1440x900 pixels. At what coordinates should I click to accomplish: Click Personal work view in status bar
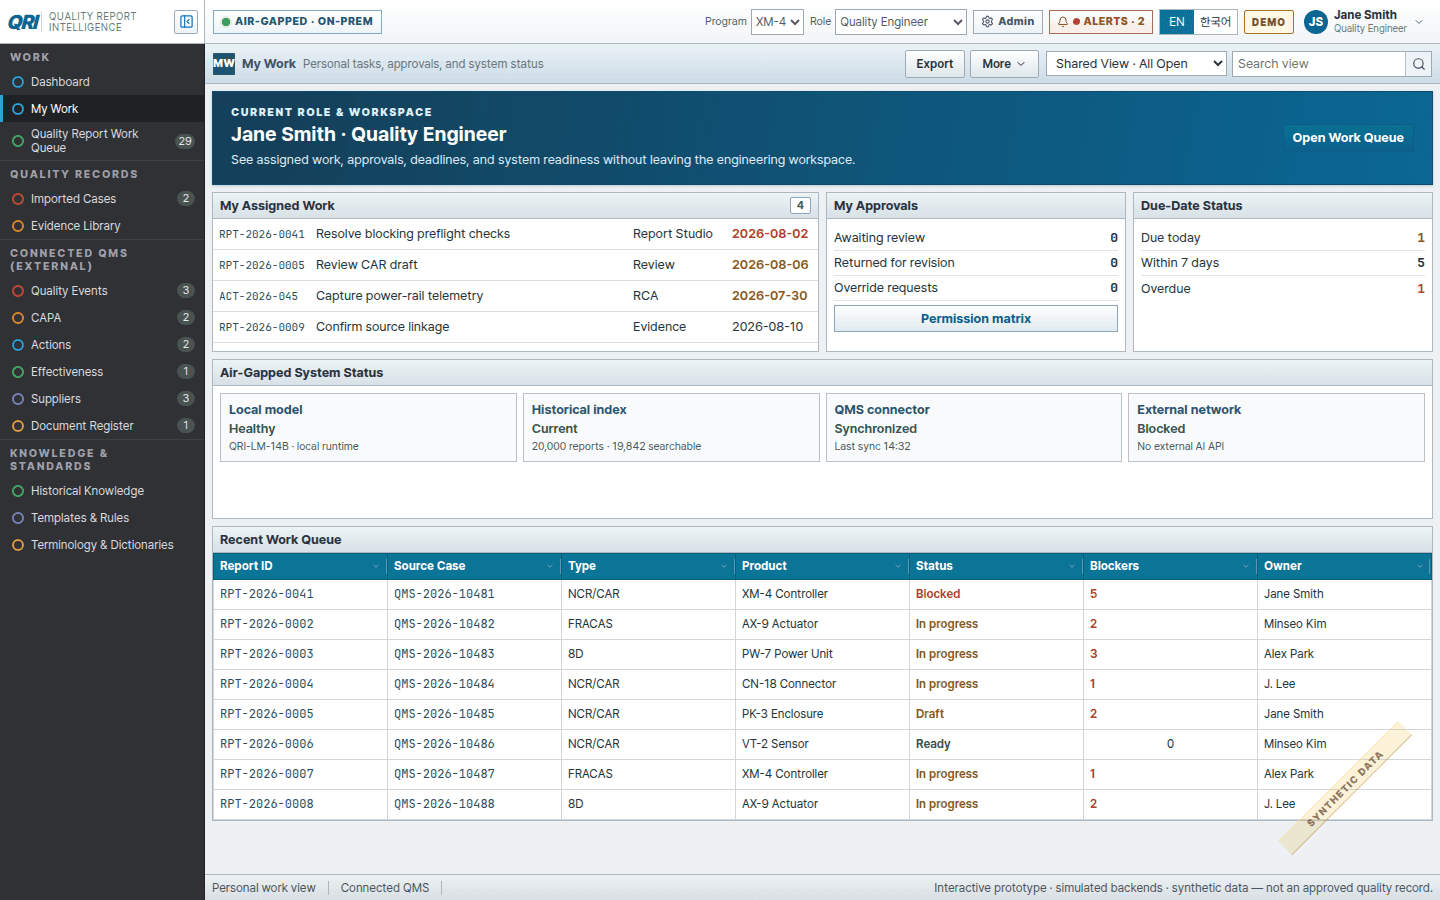264,888
